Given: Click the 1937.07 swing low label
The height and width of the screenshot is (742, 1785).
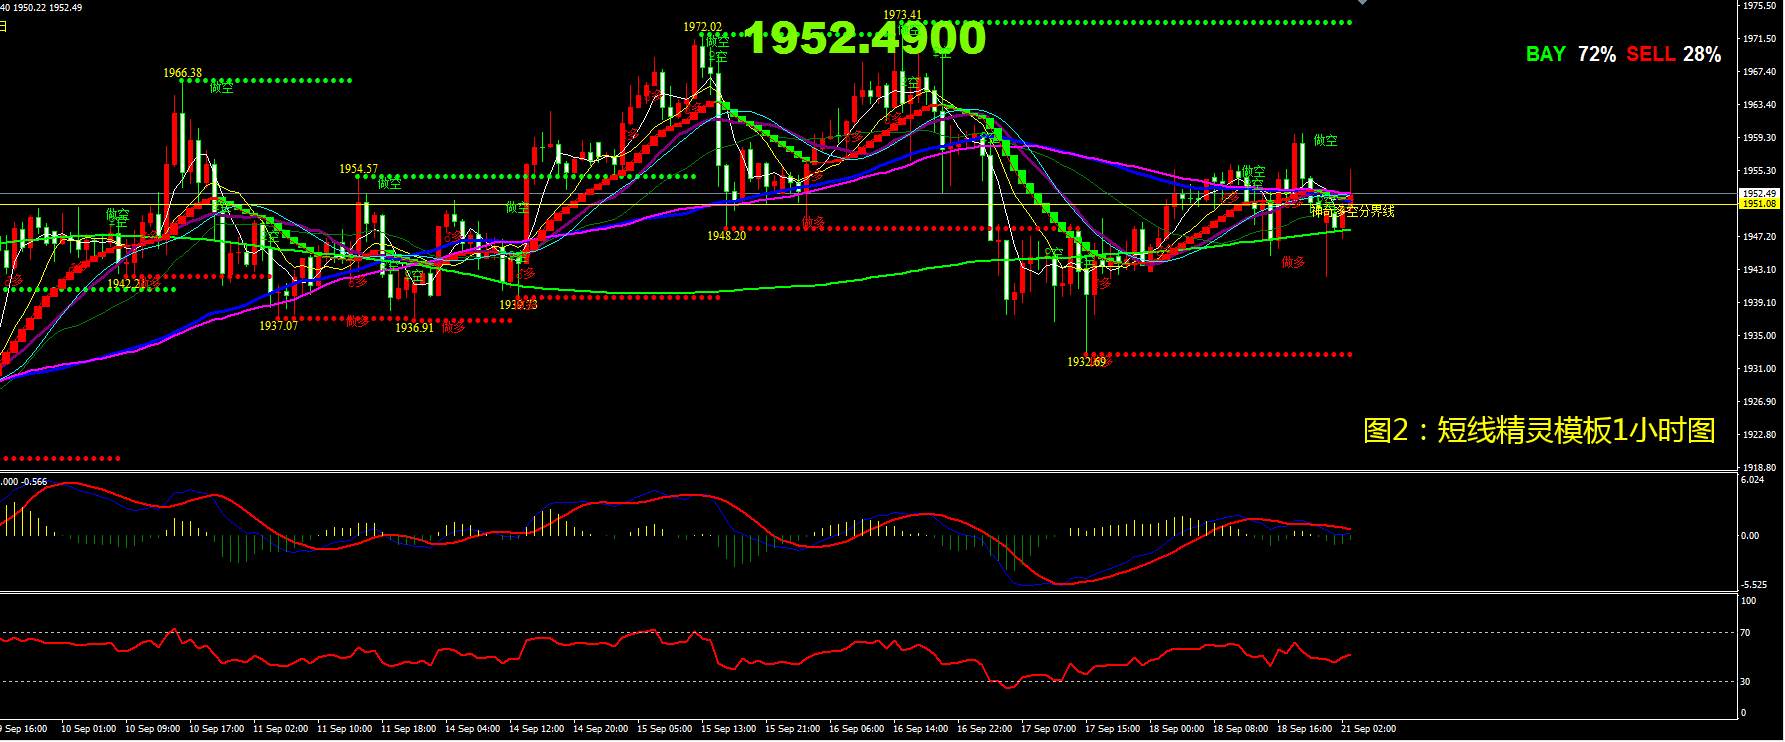Looking at the screenshot, I should point(278,326).
